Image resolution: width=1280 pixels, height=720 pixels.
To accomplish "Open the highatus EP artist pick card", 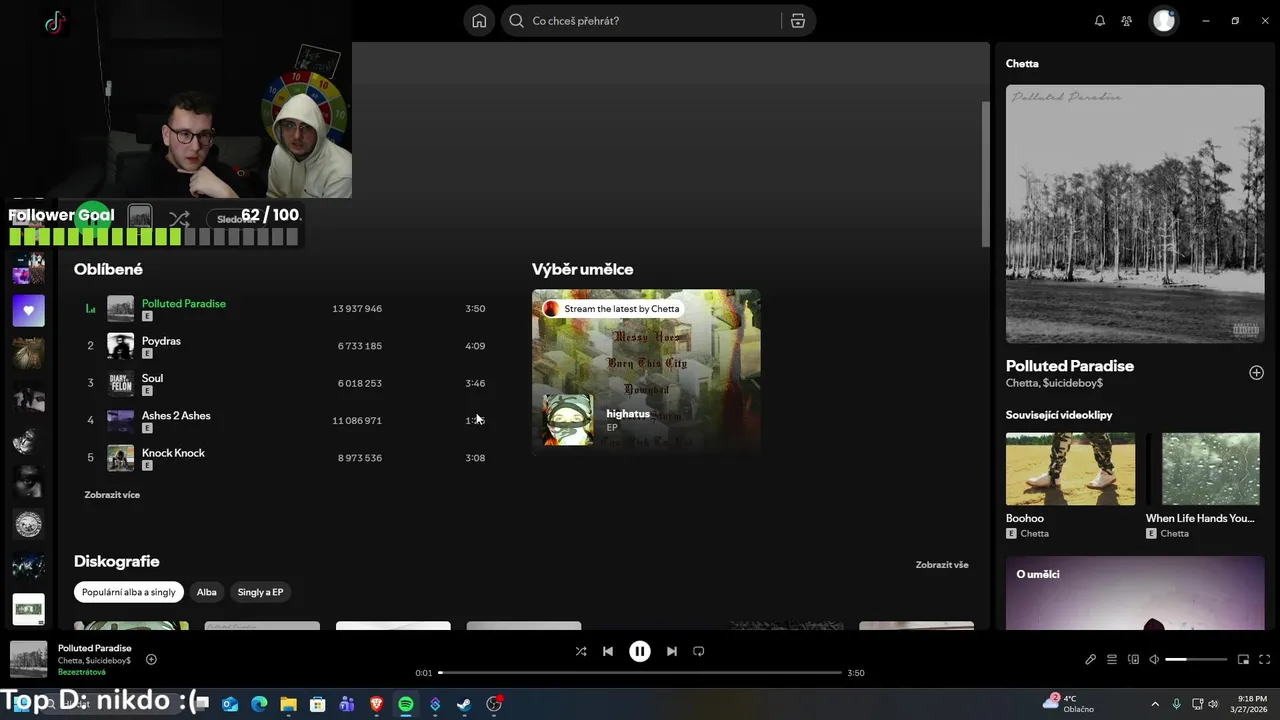I will coord(646,372).
